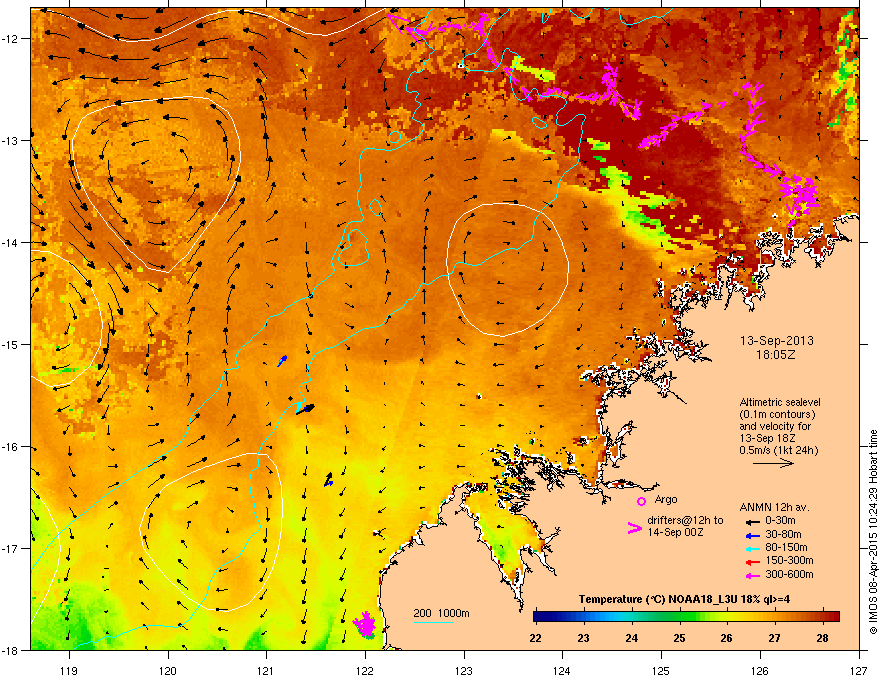Click latitude axis label -18

(x=11, y=650)
